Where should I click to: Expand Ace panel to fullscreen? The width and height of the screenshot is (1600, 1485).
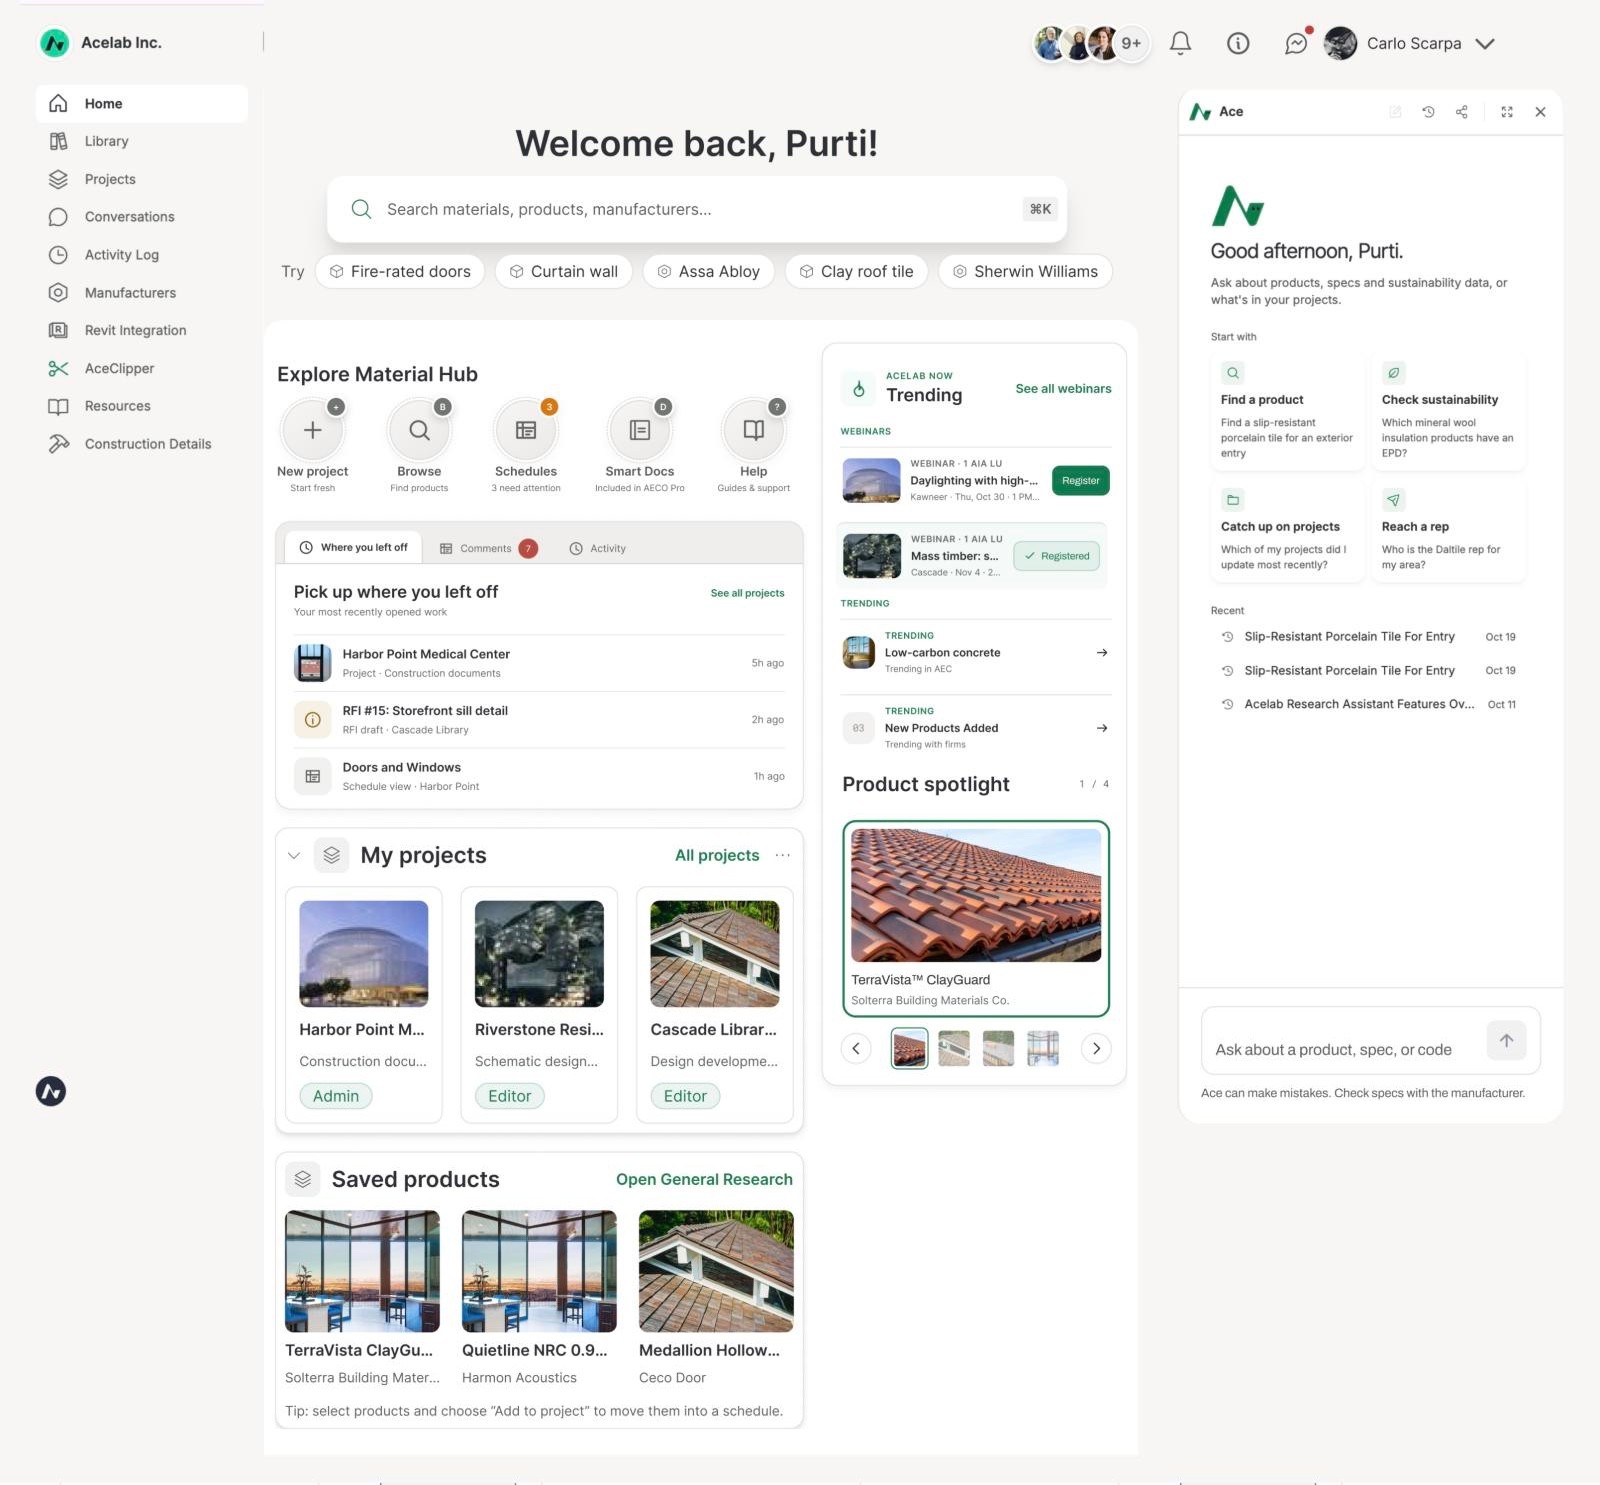pyautogui.click(x=1507, y=112)
